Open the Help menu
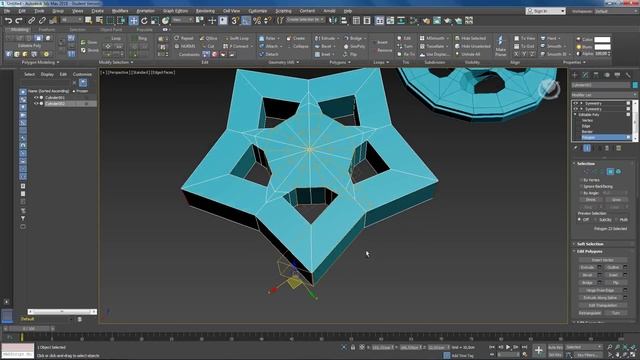 (x=348, y=11)
